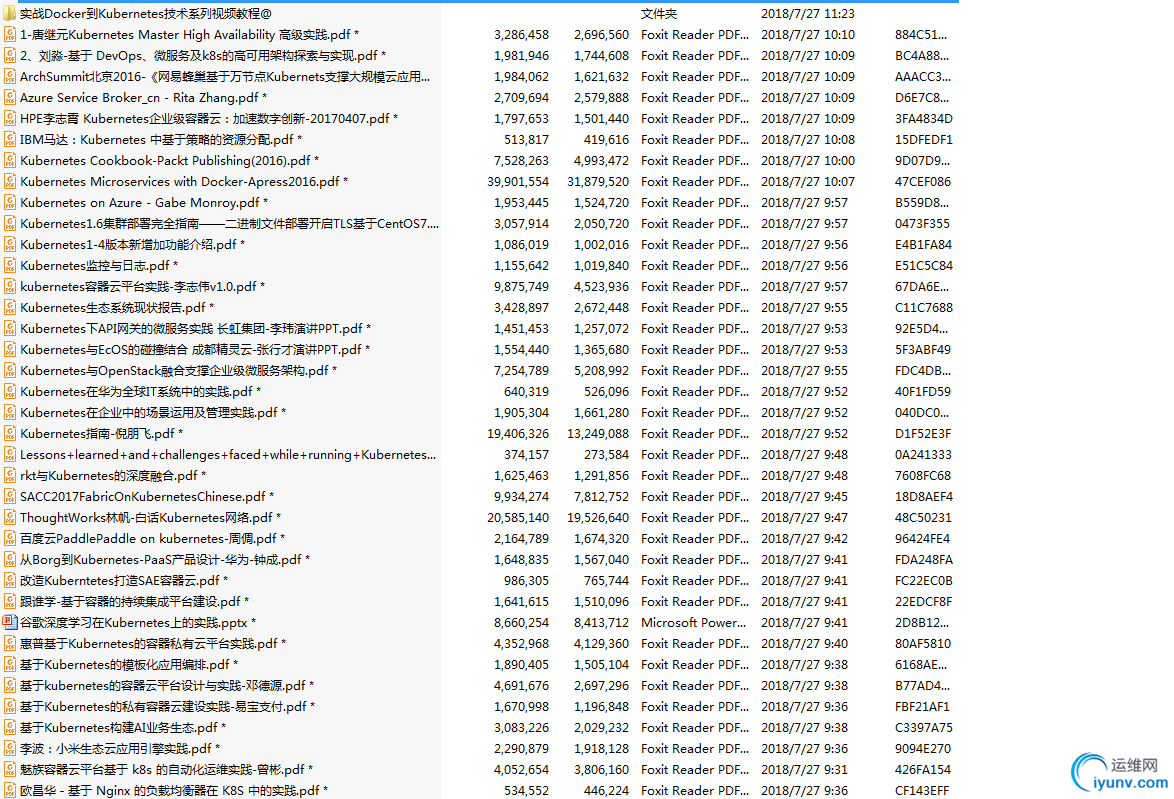Click PDF icon of Azure Service Broker_cn file
The height and width of the screenshot is (799, 1174).
pyautogui.click(x=10, y=97)
